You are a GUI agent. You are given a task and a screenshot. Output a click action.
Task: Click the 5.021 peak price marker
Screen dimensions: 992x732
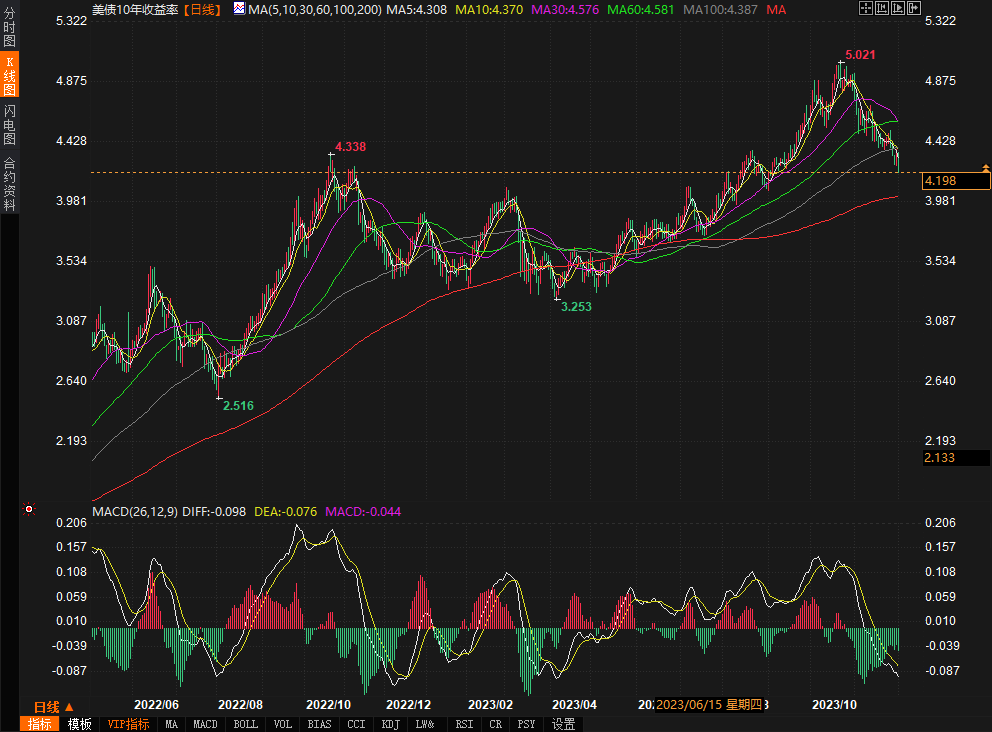click(x=860, y=55)
